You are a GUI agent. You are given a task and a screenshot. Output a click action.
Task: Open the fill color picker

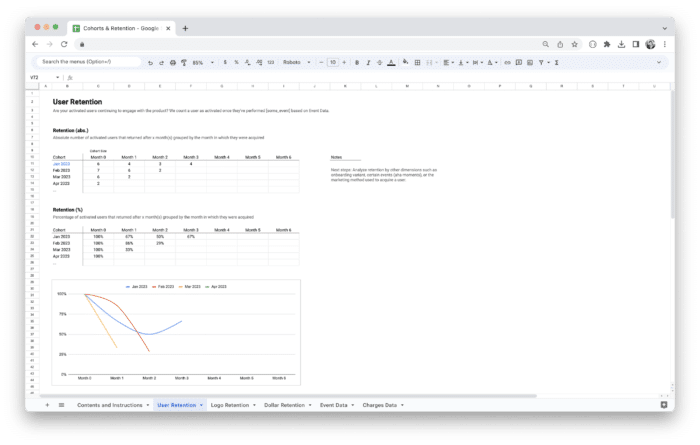pyautogui.click(x=405, y=62)
